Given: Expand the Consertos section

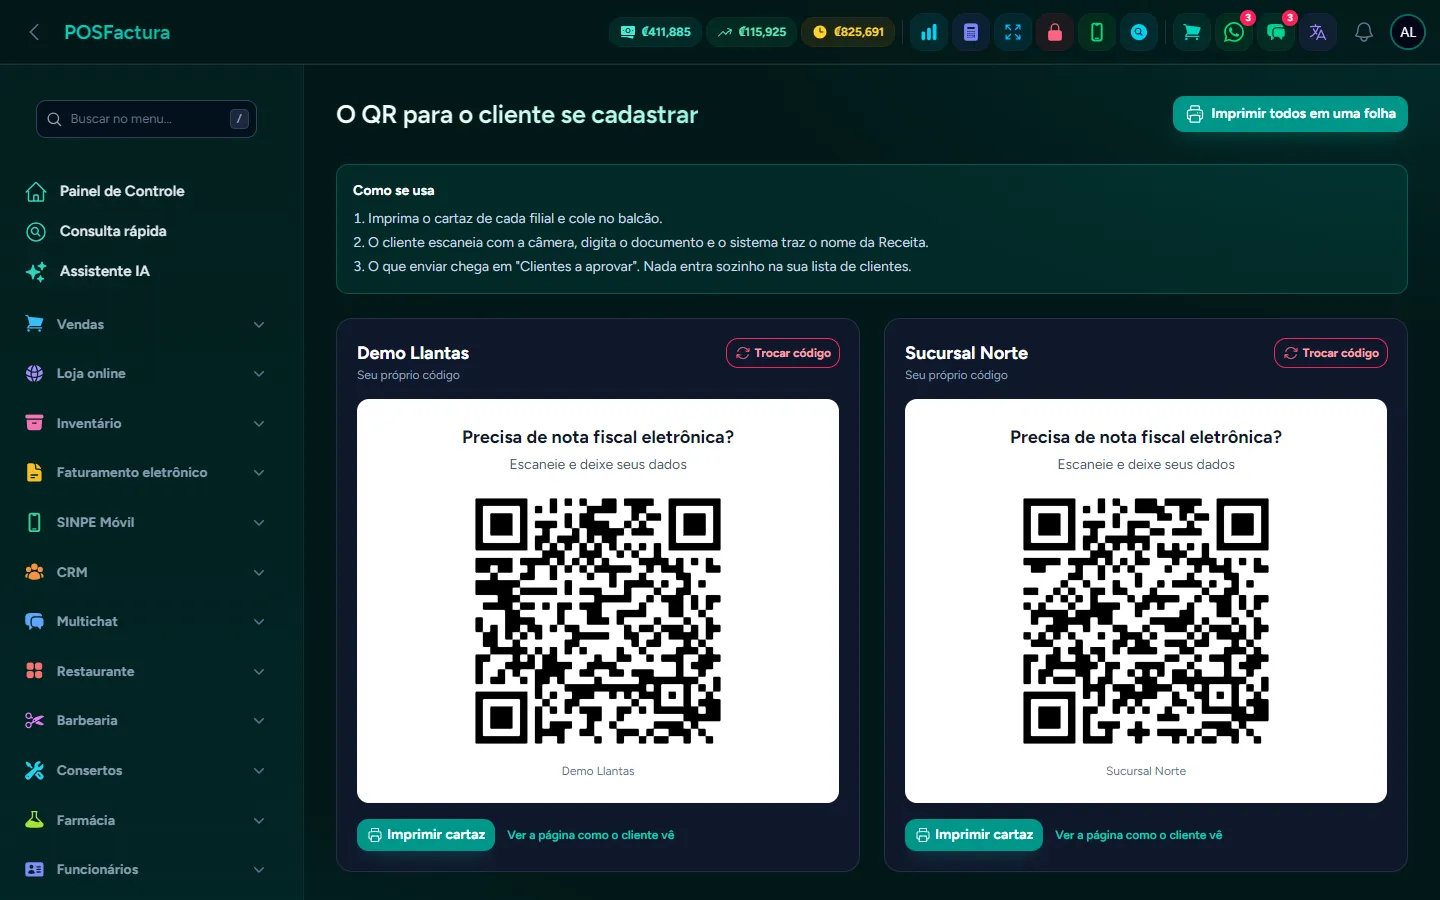Looking at the screenshot, I should tap(146, 770).
